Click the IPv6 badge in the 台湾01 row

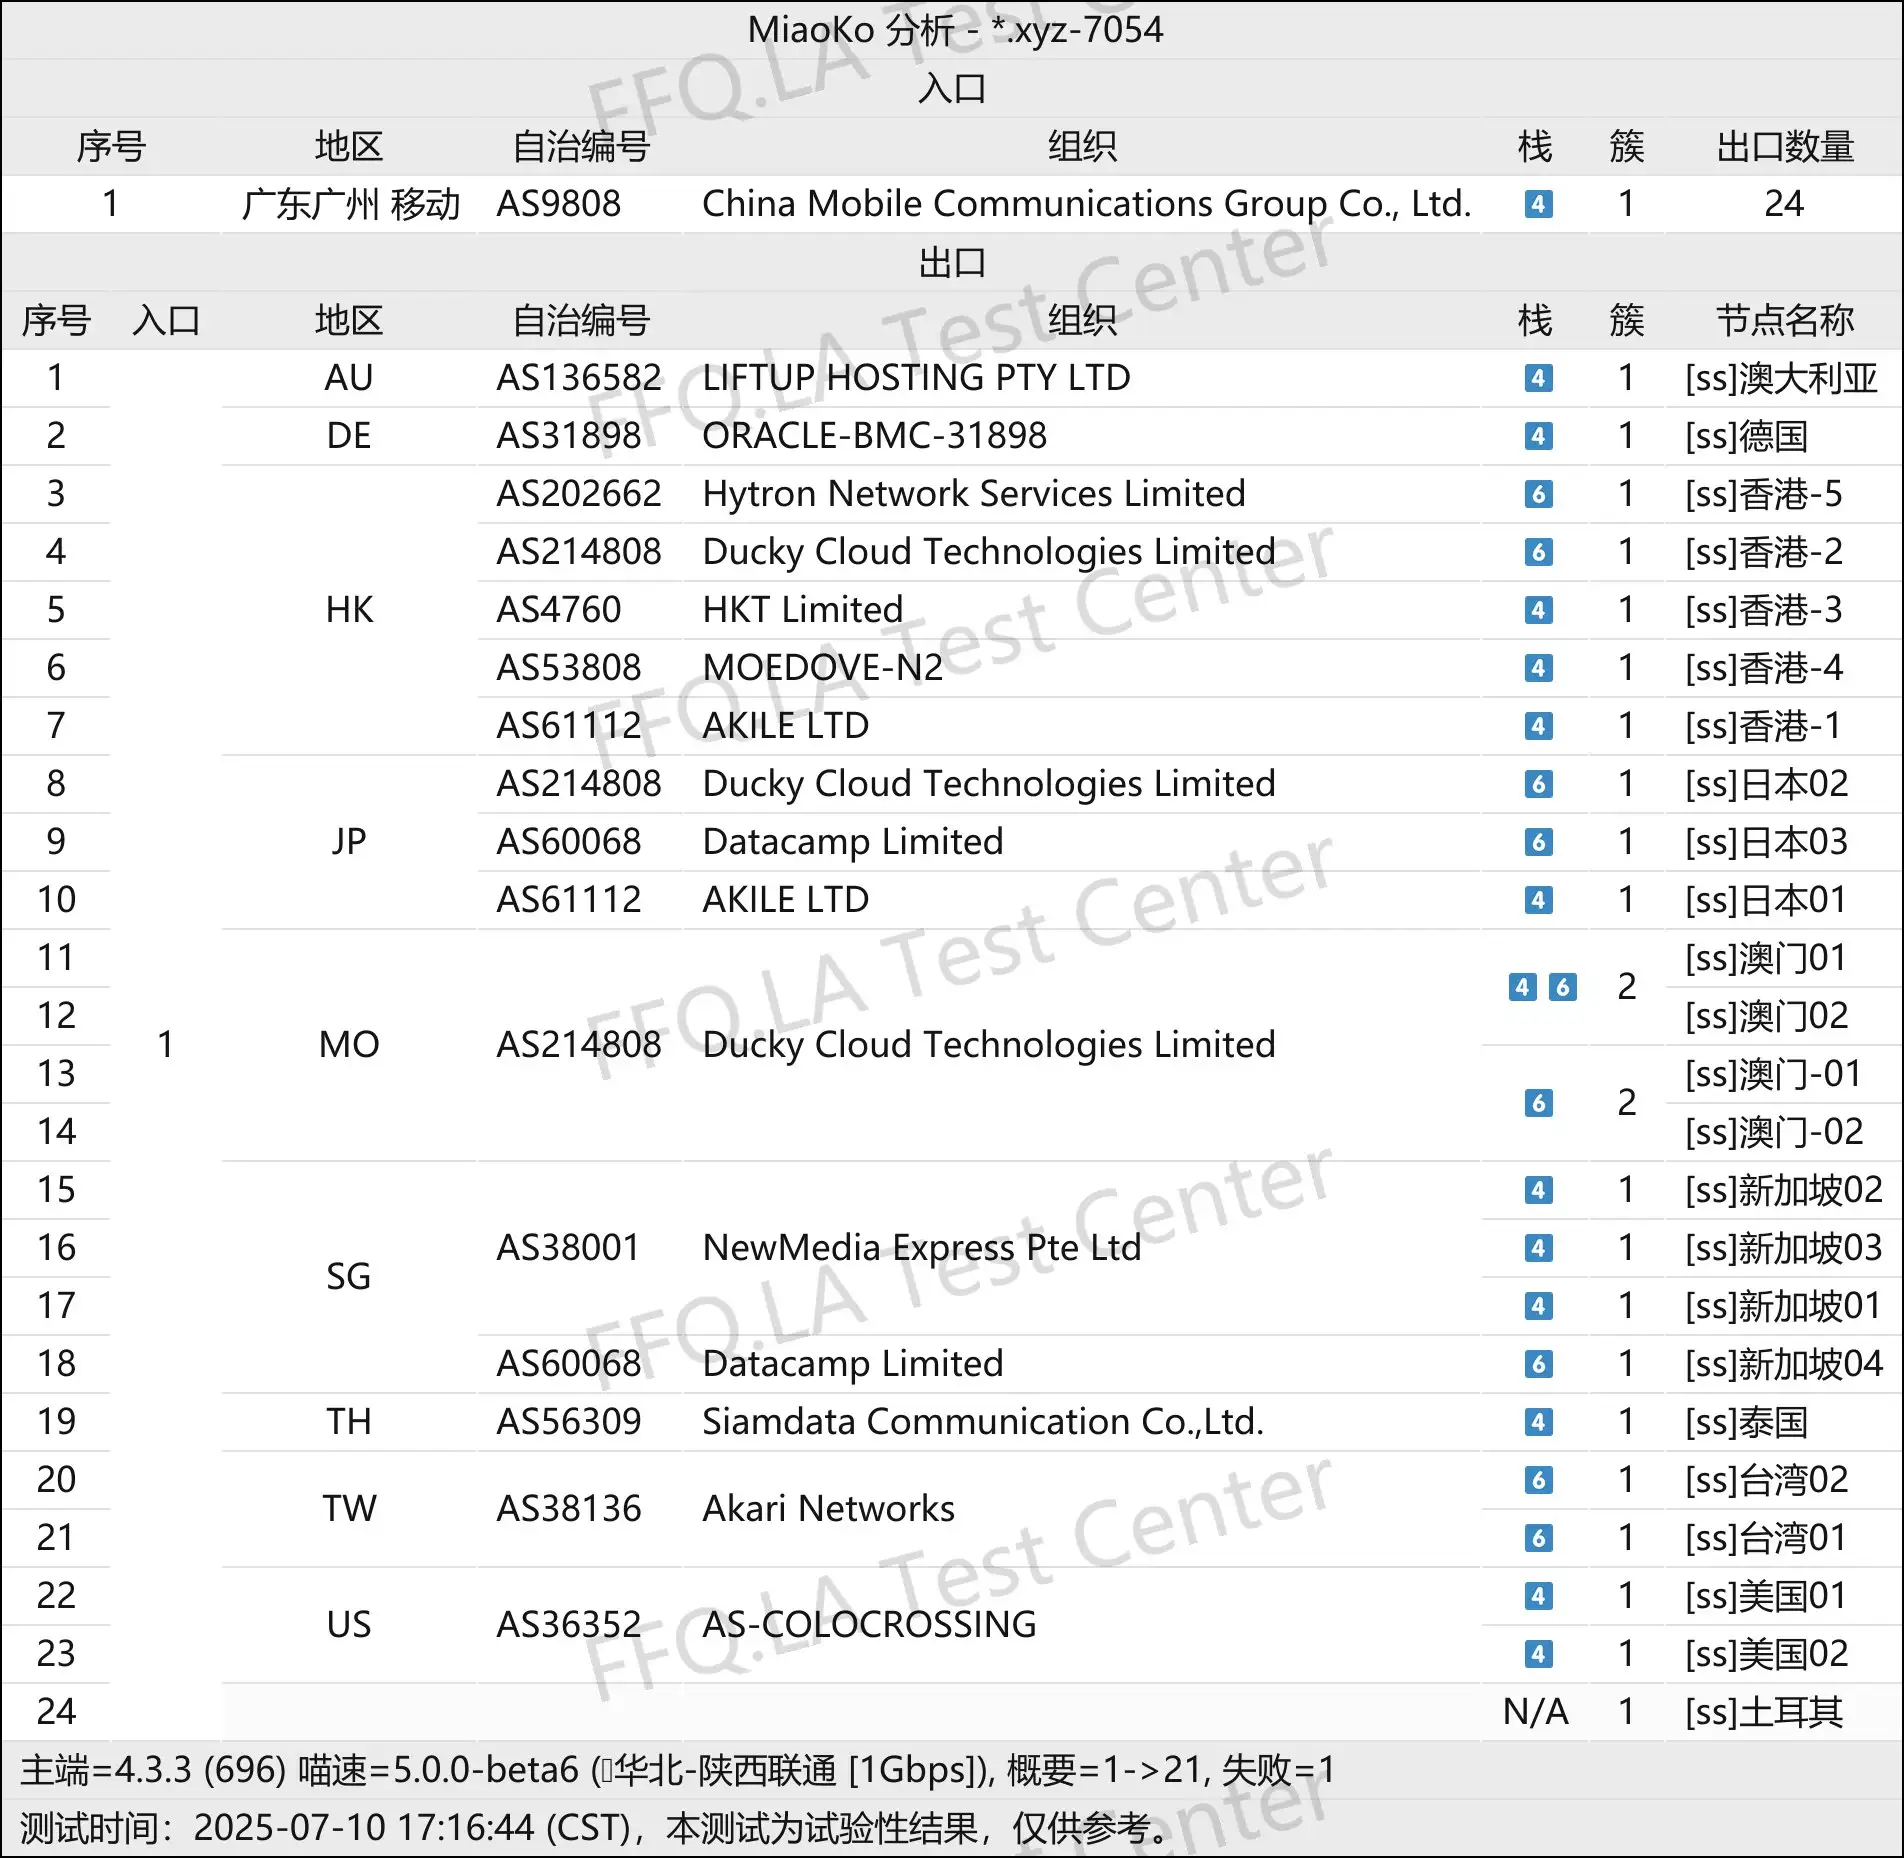click(1538, 1538)
